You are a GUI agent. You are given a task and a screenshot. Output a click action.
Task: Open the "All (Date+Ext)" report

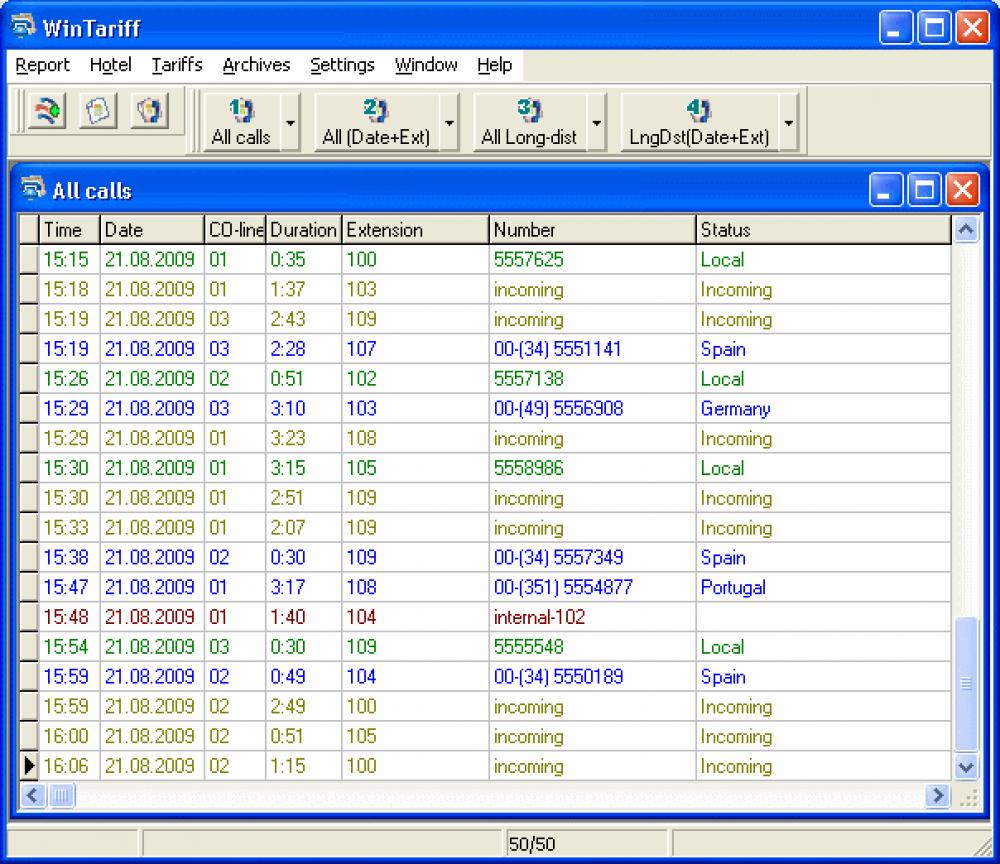380,120
